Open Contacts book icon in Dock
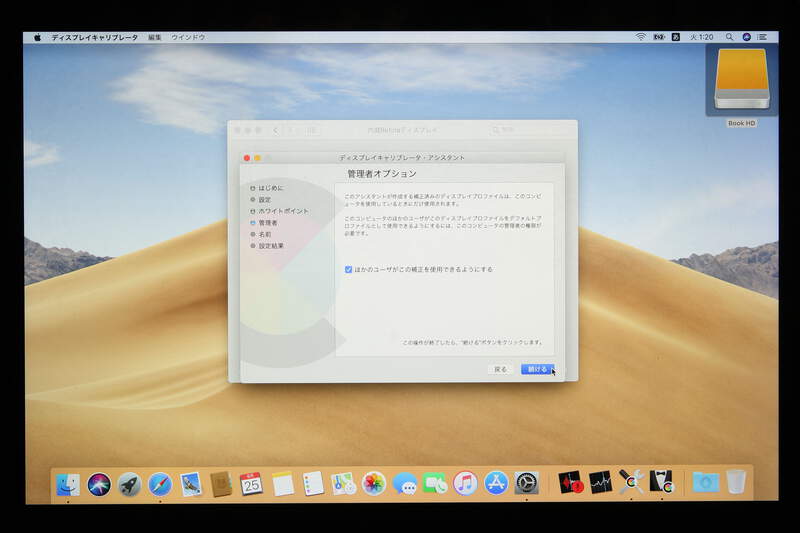The height and width of the screenshot is (533, 800). click(221, 484)
